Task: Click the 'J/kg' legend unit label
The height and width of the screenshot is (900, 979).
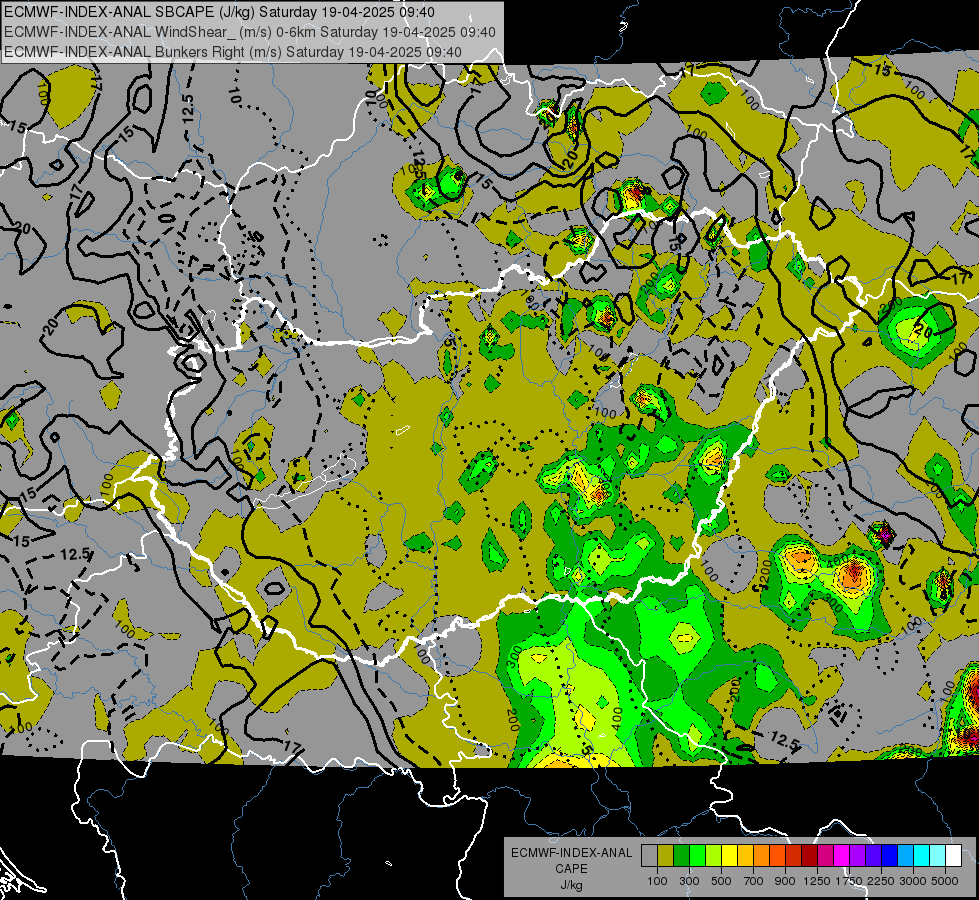Action: click(571, 885)
